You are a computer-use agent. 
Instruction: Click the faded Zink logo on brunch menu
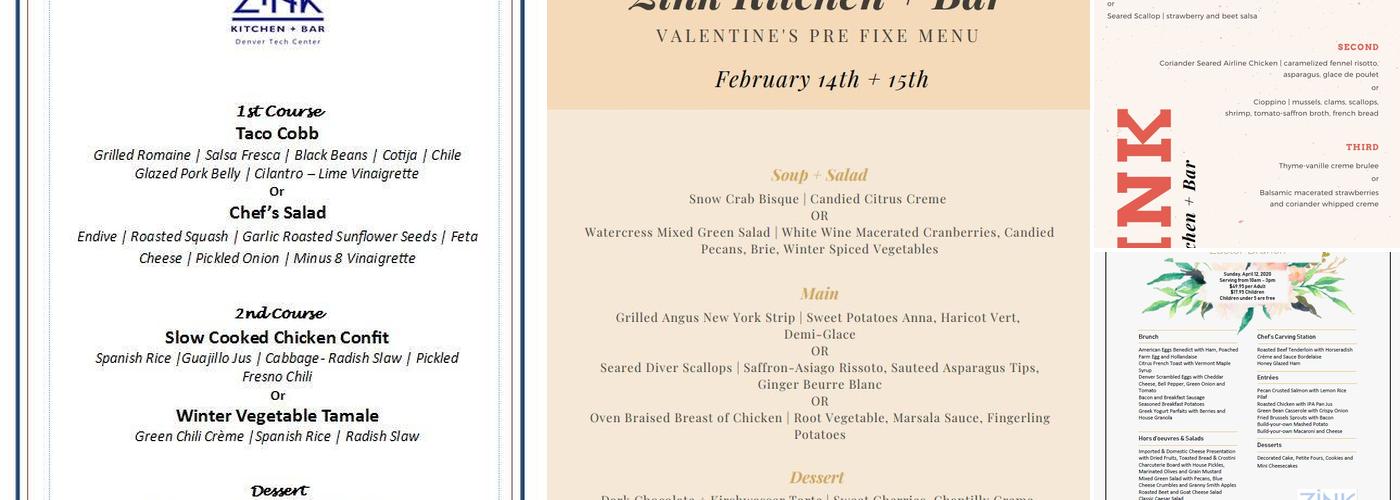1326,493
